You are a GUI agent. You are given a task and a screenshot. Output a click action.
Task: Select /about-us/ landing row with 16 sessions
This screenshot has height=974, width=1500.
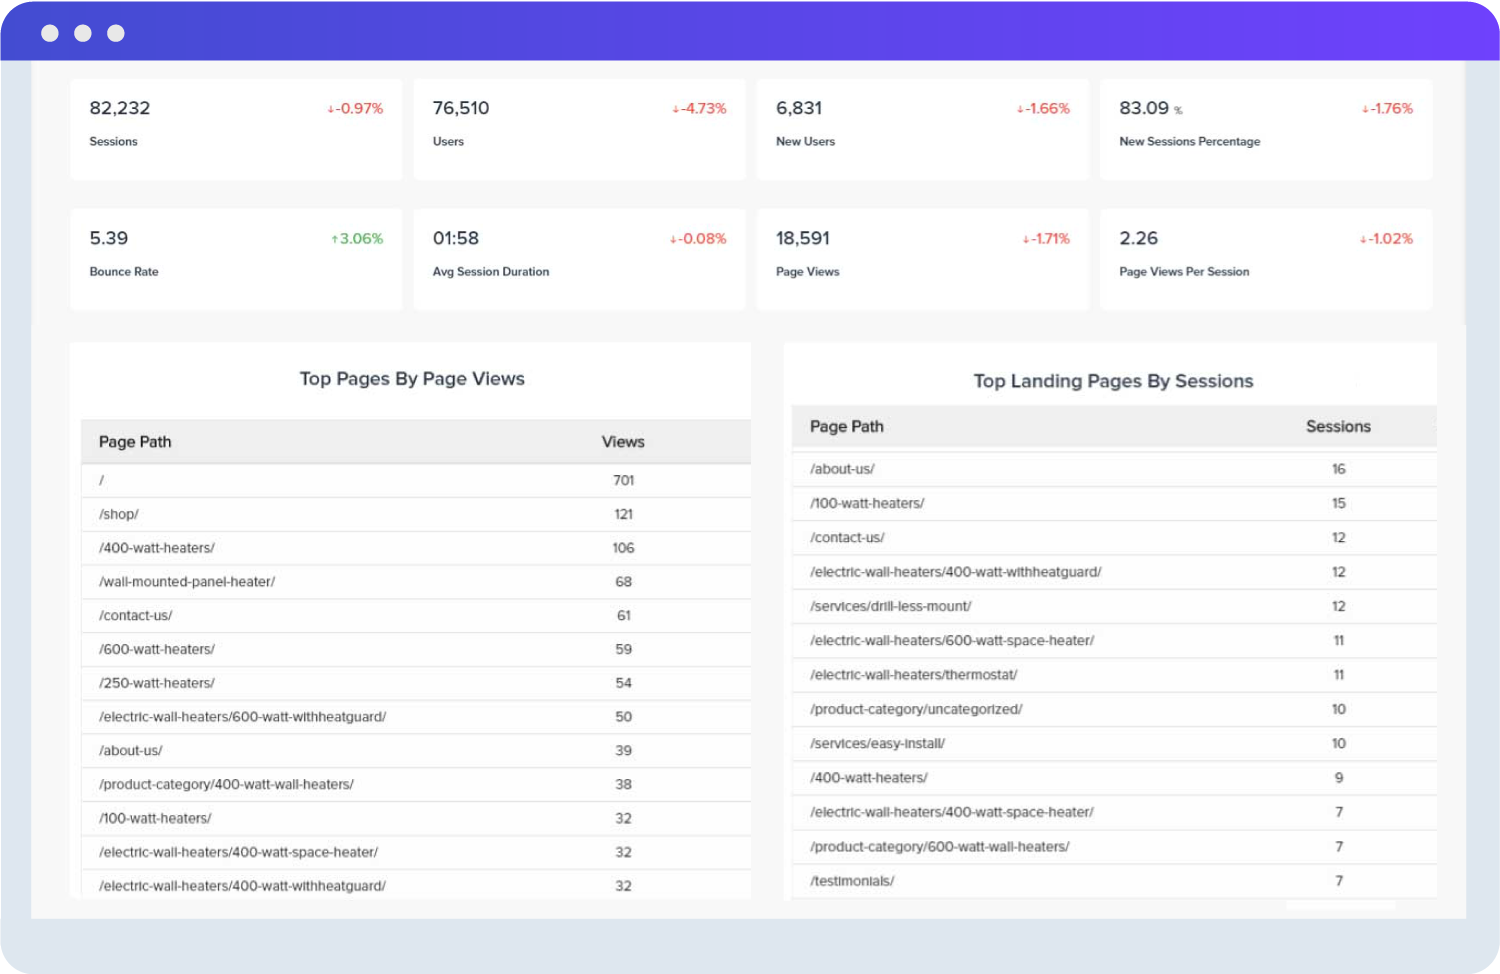click(x=1114, y=469)
